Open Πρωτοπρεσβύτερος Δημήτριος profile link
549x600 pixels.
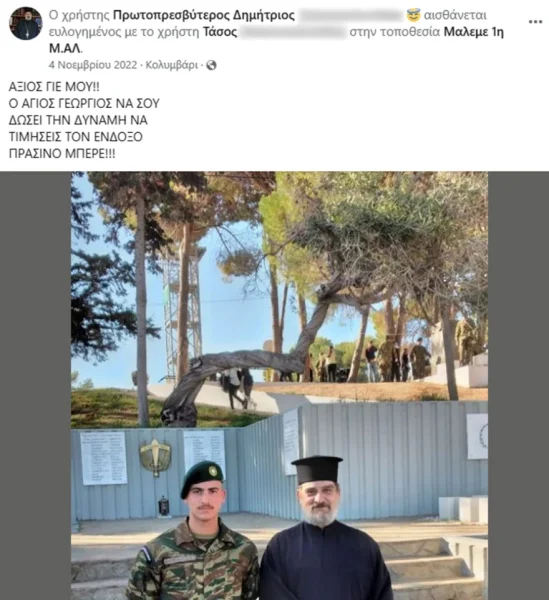click(204, 15)
